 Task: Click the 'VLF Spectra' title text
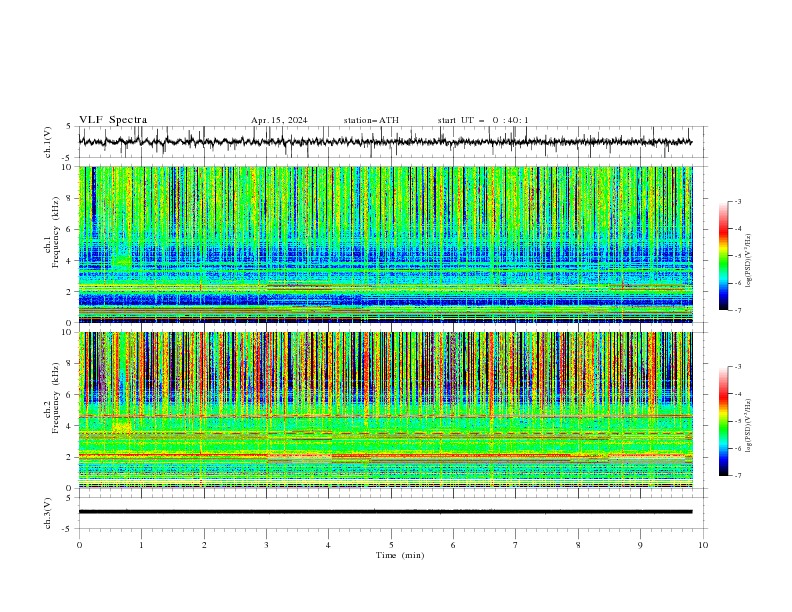point(113,120)
